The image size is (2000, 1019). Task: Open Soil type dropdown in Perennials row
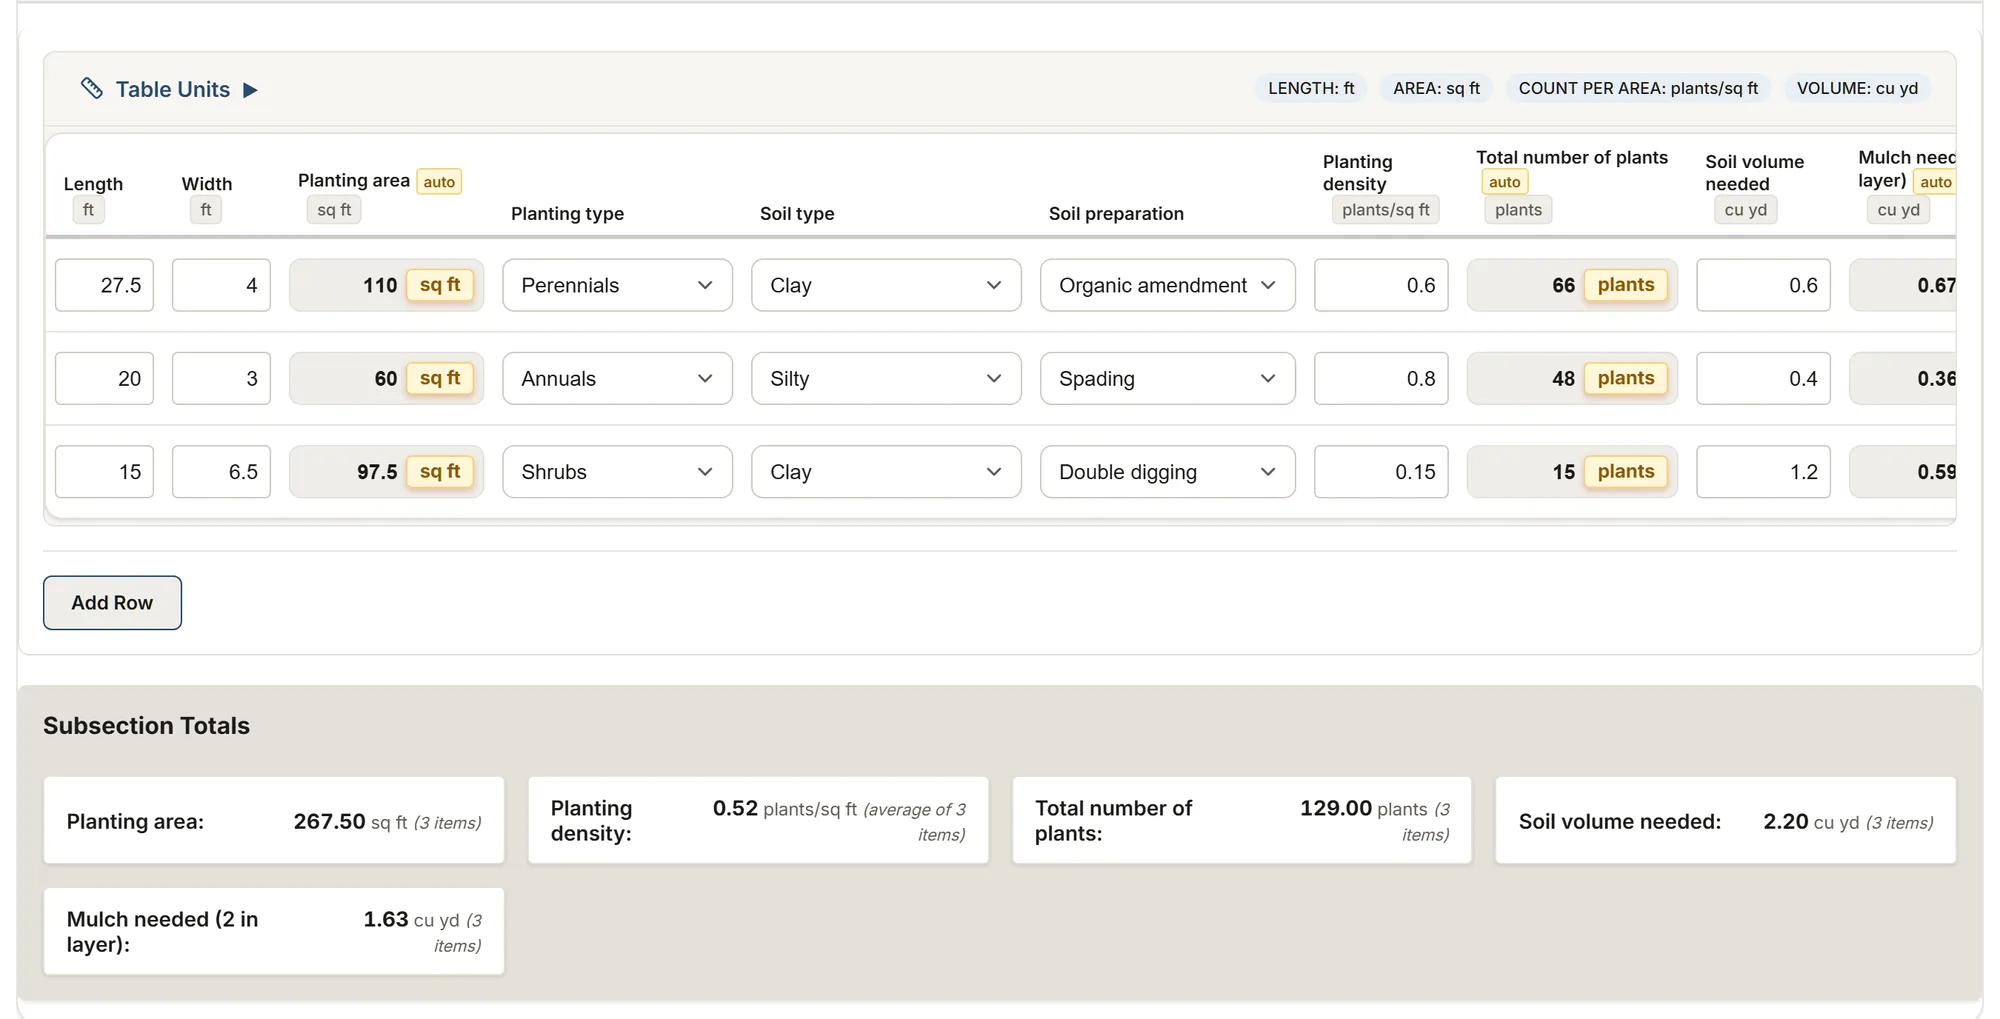tap(886, 285)
